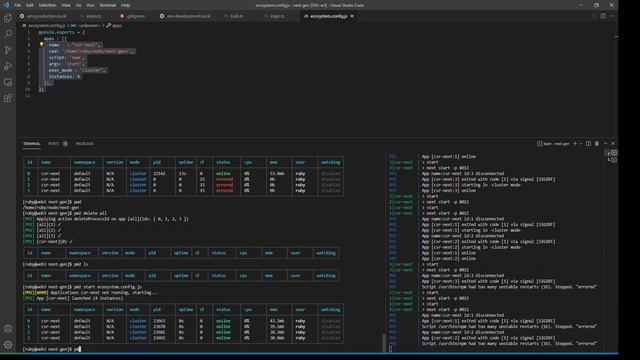Select the PORTS panel tab
This screenshot has height=360, width=640.
click(54, 144)
